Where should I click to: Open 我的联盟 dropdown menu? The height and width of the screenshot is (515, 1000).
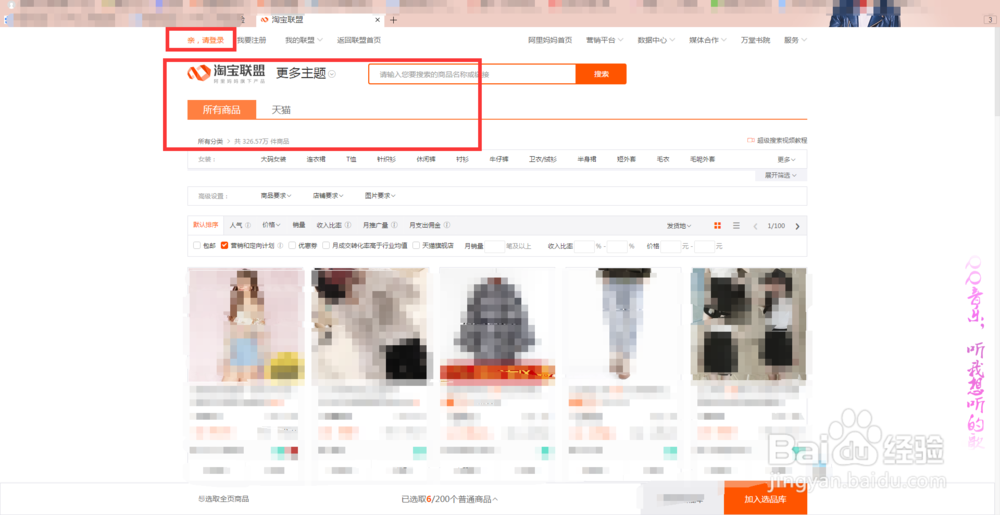click(304, 40)
